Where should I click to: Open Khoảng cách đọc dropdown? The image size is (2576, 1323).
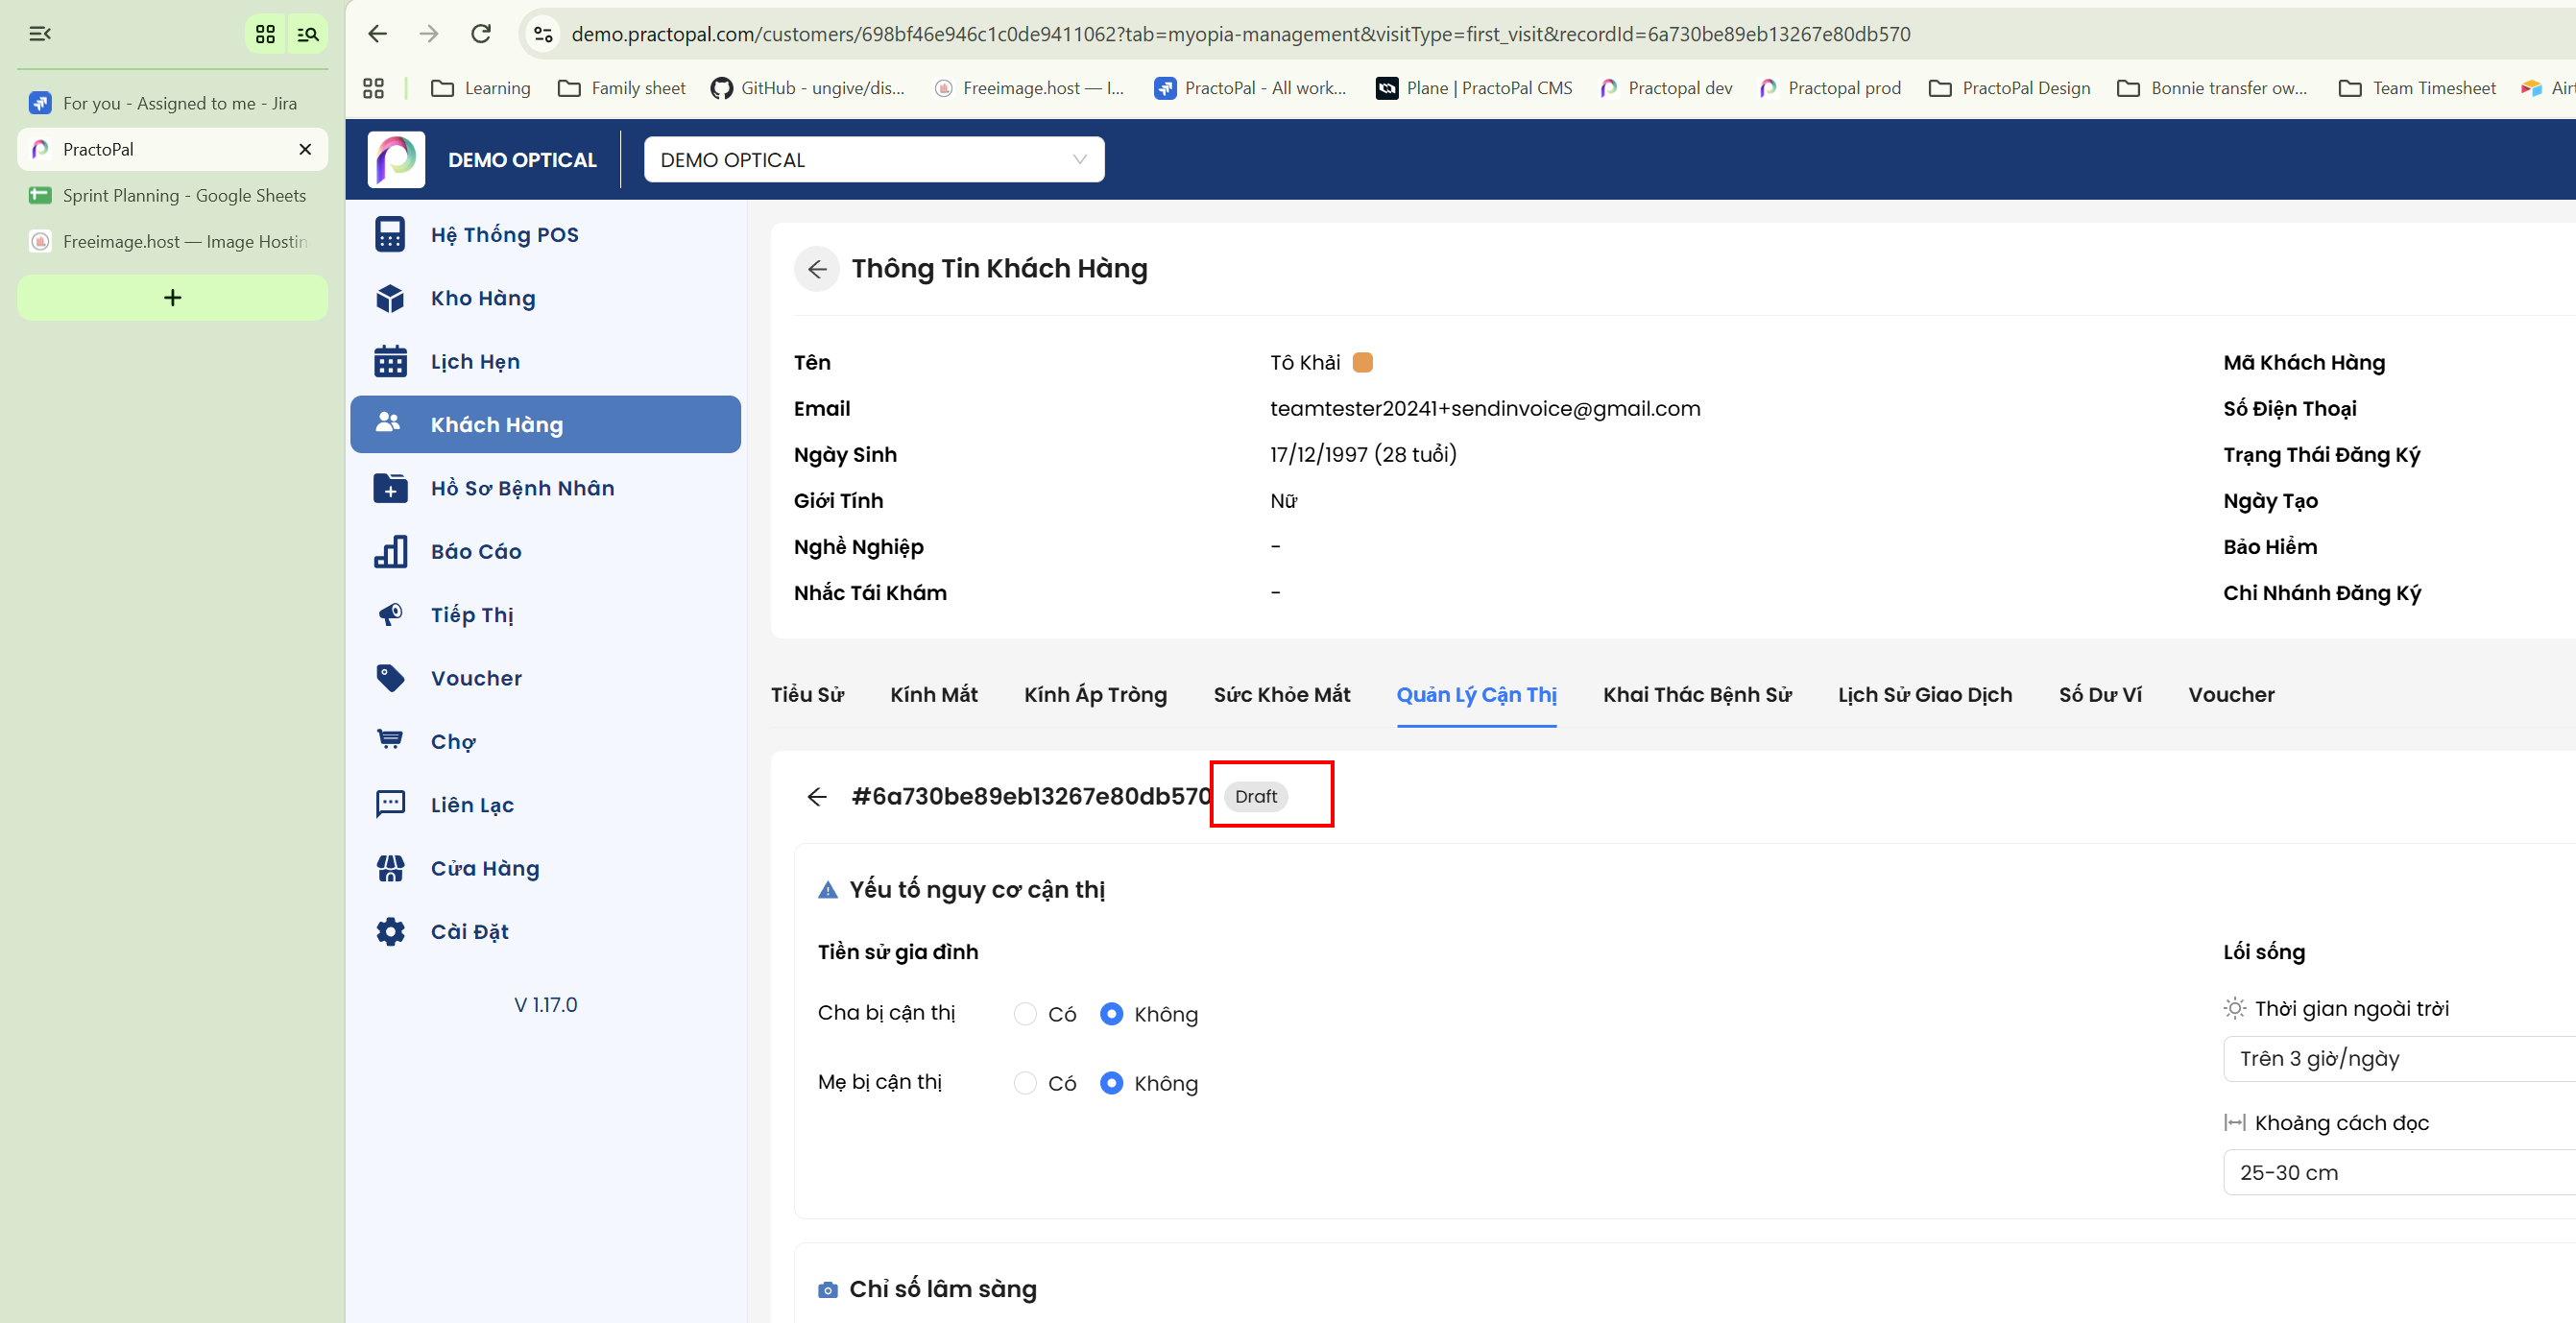2399,1173
